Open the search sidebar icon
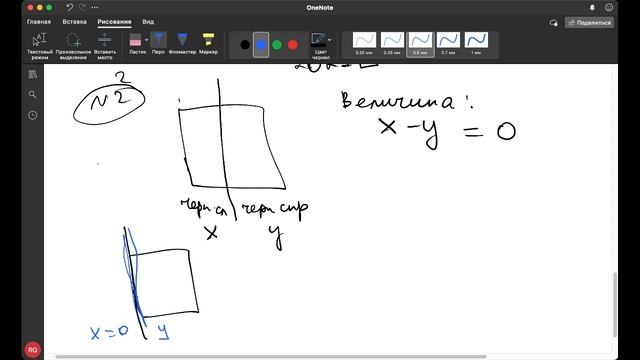640x360 pixels. pos(33,95)
